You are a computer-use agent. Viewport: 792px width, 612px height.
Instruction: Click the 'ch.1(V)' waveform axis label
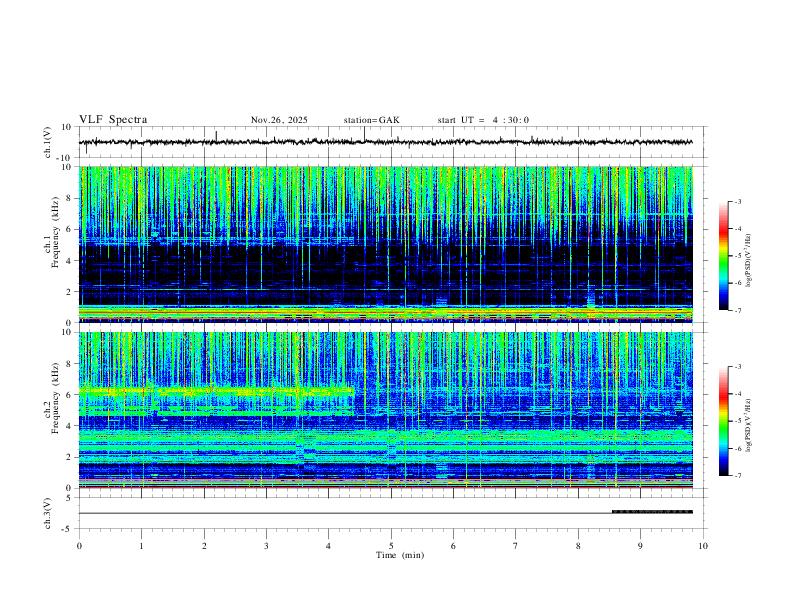pos(48,142)
